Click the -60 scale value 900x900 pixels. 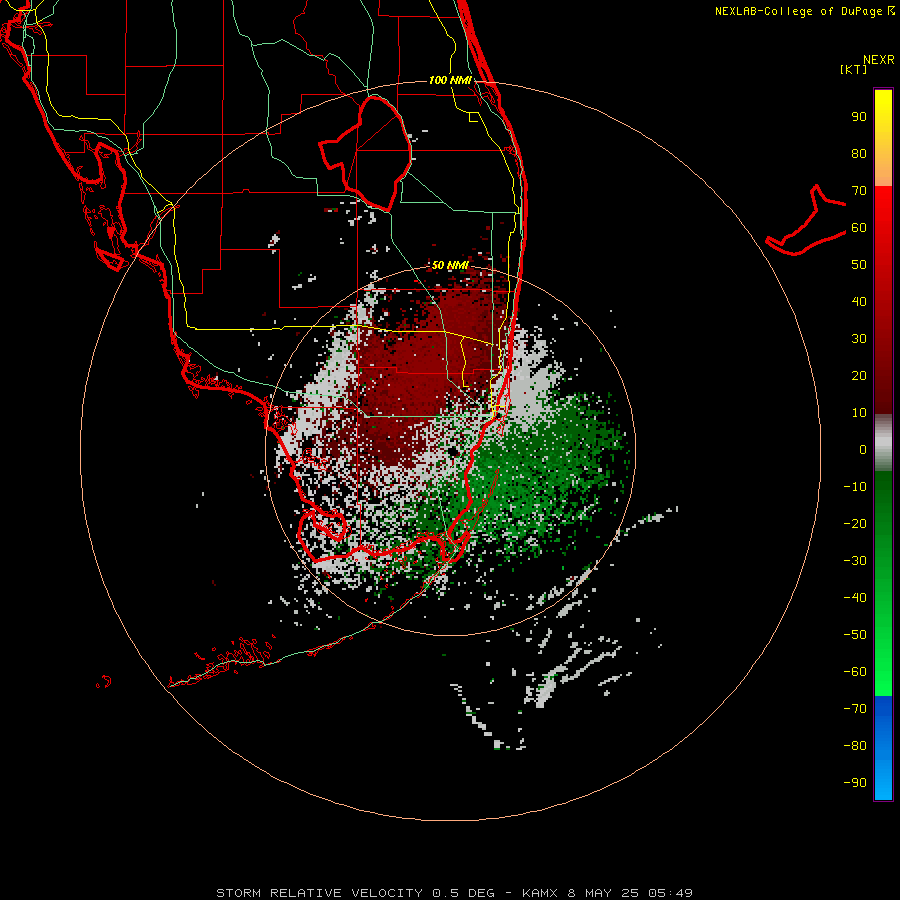pos(855,672)
